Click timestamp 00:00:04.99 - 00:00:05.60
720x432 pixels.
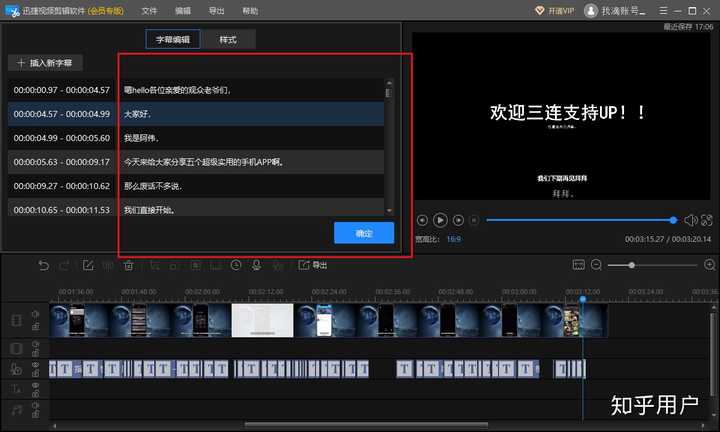click(62, 138)
